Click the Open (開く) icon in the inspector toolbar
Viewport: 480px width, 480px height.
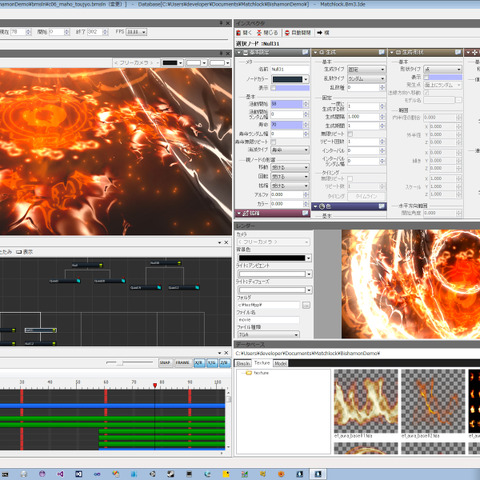tap(239, 33)
